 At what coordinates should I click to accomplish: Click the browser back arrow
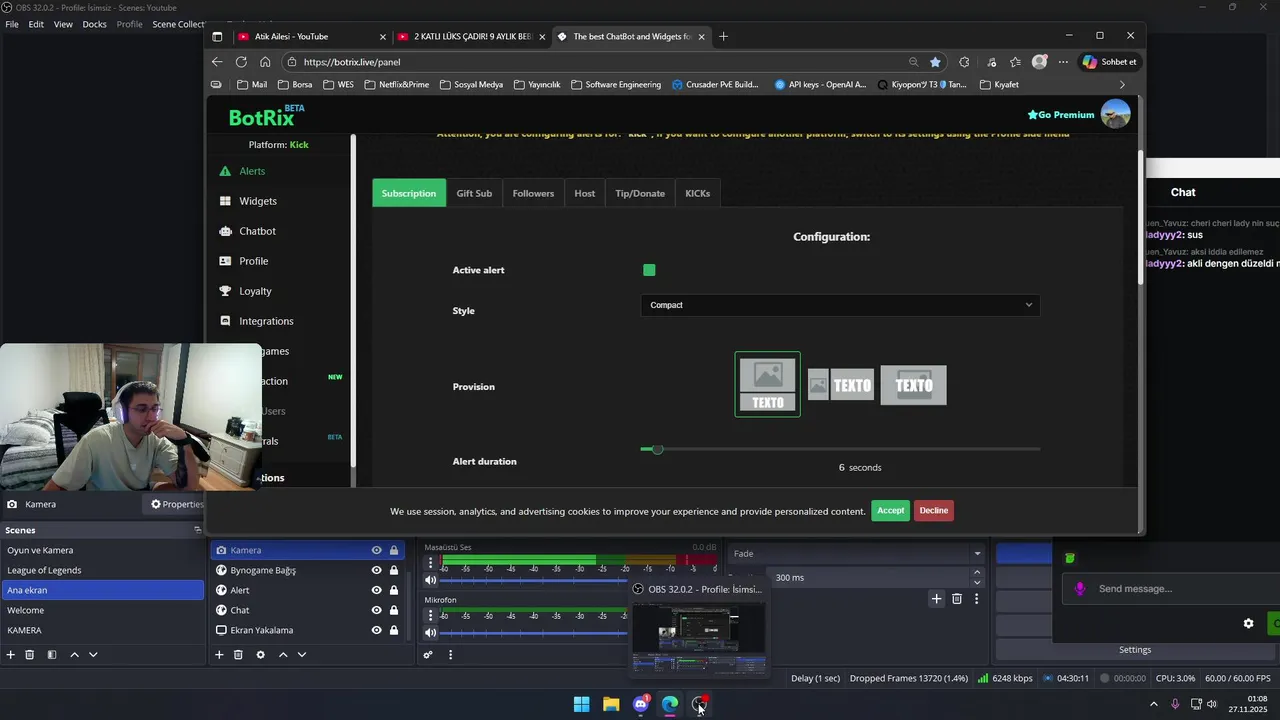pyautogui.click(x=217, y=62)
